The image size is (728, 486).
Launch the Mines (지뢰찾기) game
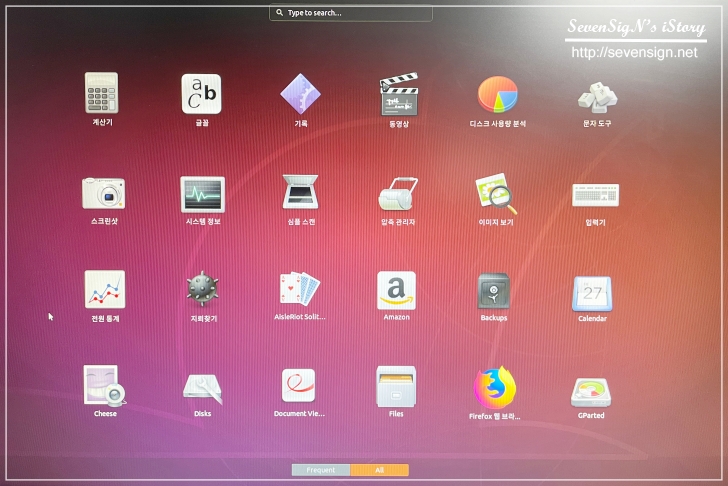click(202, 289)
